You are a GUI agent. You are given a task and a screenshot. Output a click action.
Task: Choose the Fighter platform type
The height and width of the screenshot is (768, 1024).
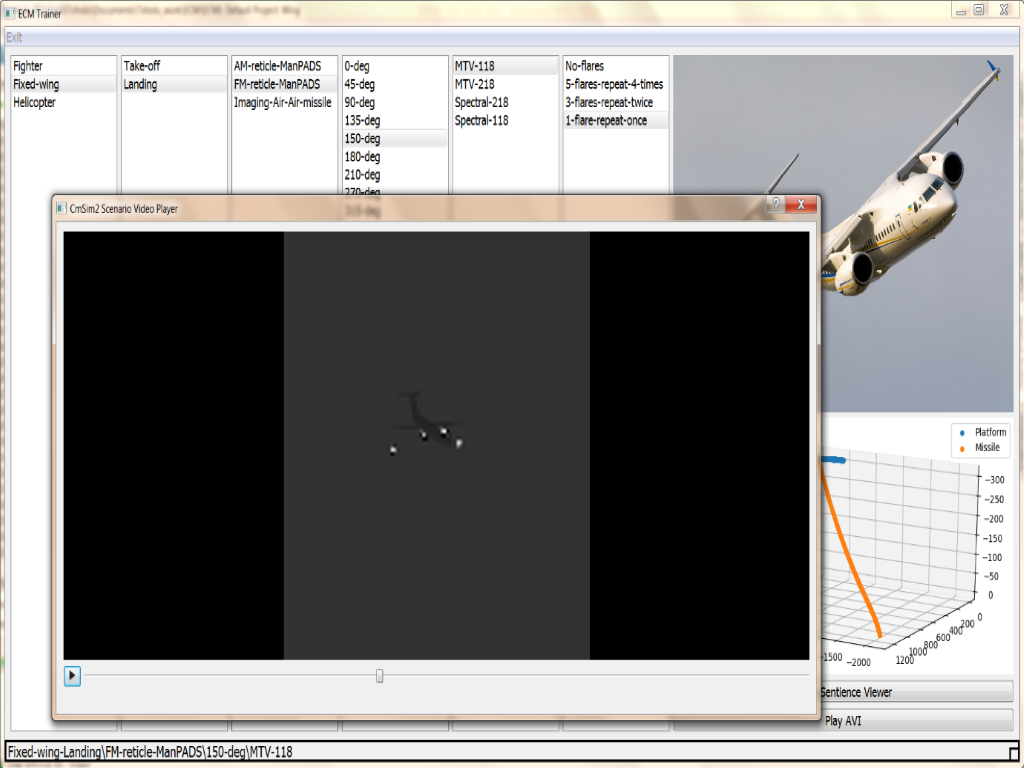[28, 67]
